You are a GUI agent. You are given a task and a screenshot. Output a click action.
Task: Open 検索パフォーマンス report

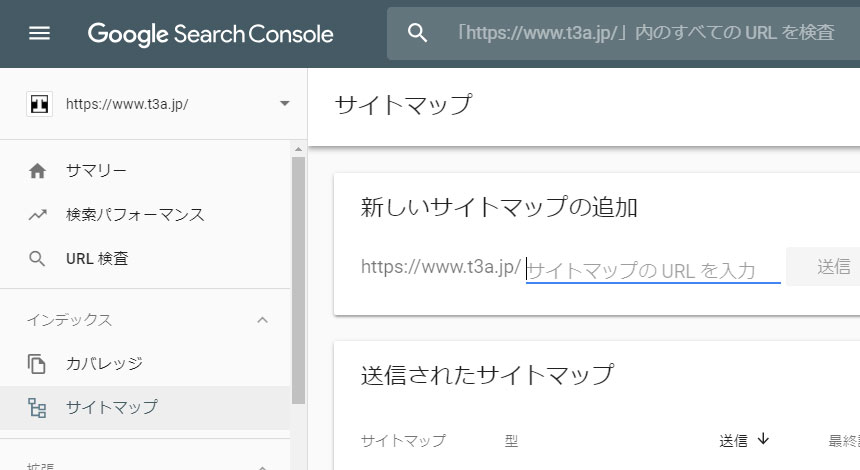[x=135, y=214]
